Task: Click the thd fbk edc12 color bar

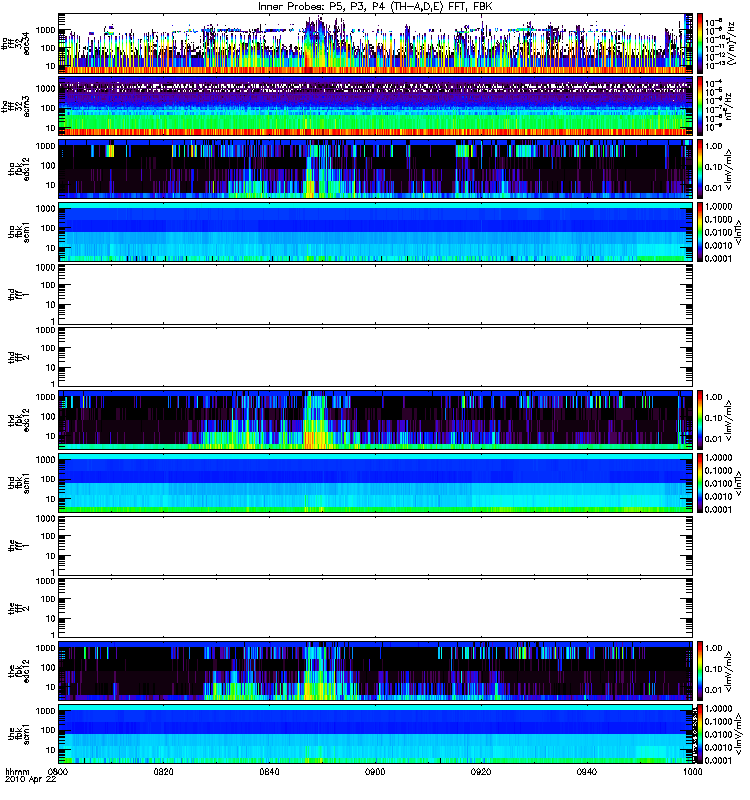Action: [x=700, y=420]
